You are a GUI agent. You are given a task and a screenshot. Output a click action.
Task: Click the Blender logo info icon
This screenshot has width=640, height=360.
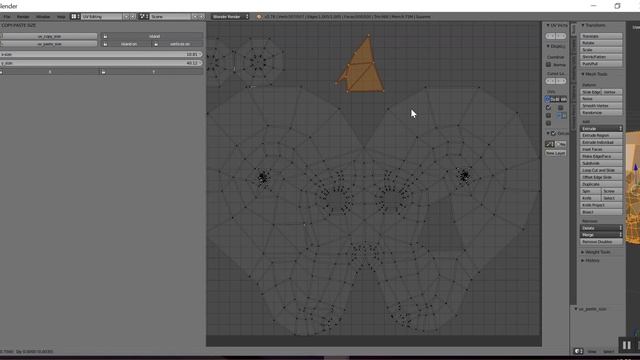coord(259,17)
